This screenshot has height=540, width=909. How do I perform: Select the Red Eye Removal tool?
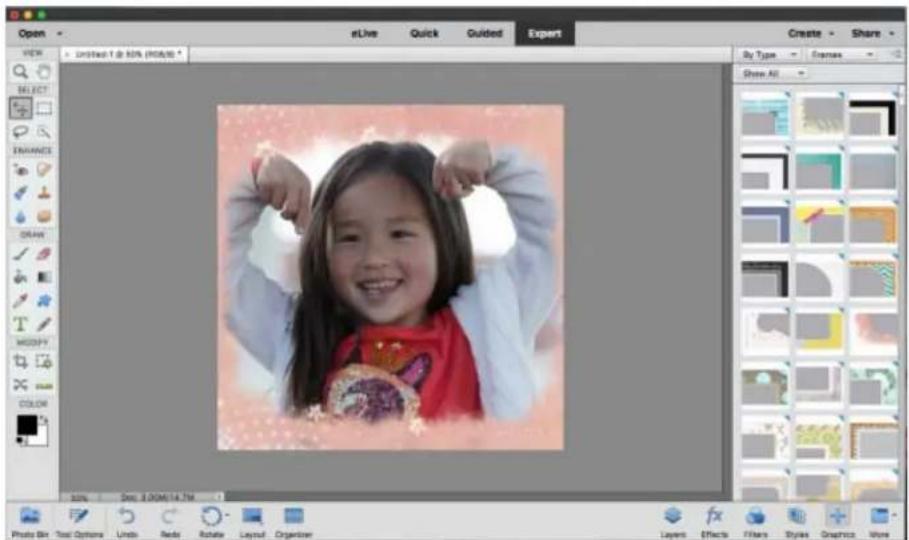(x=20, y=169)
